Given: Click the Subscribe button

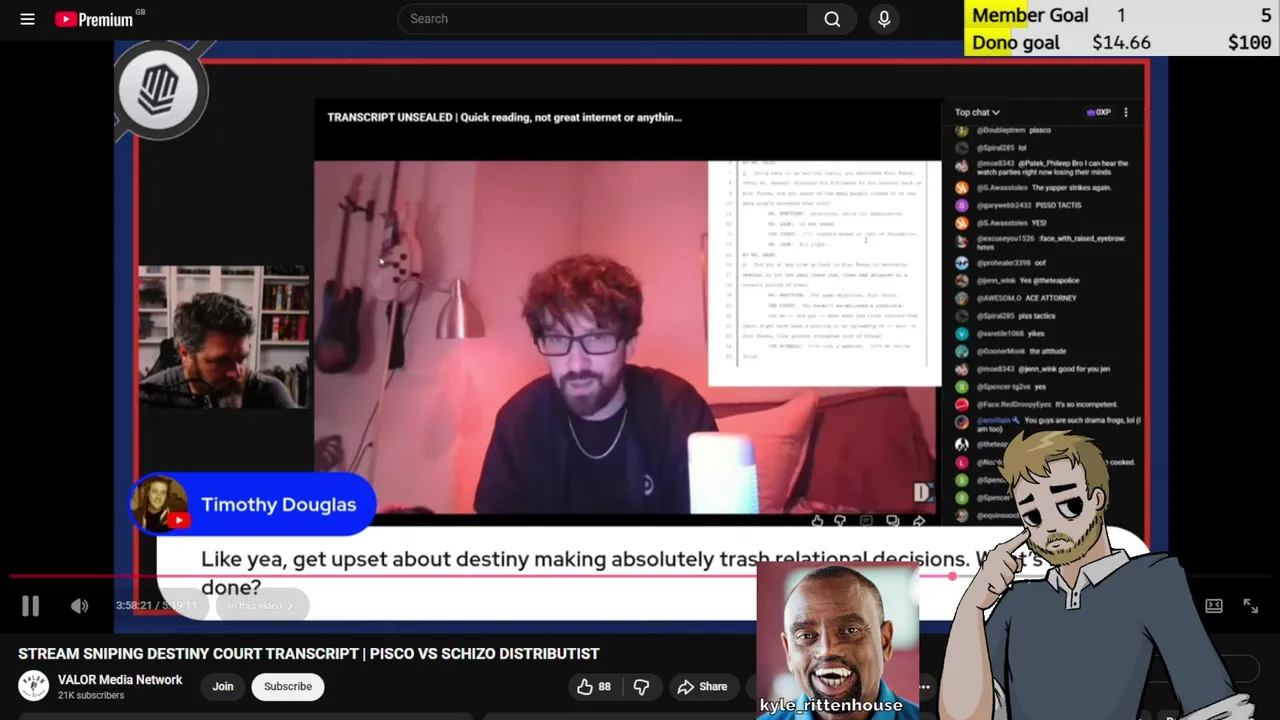Looking at the screenshot, I should coord(288,686).
